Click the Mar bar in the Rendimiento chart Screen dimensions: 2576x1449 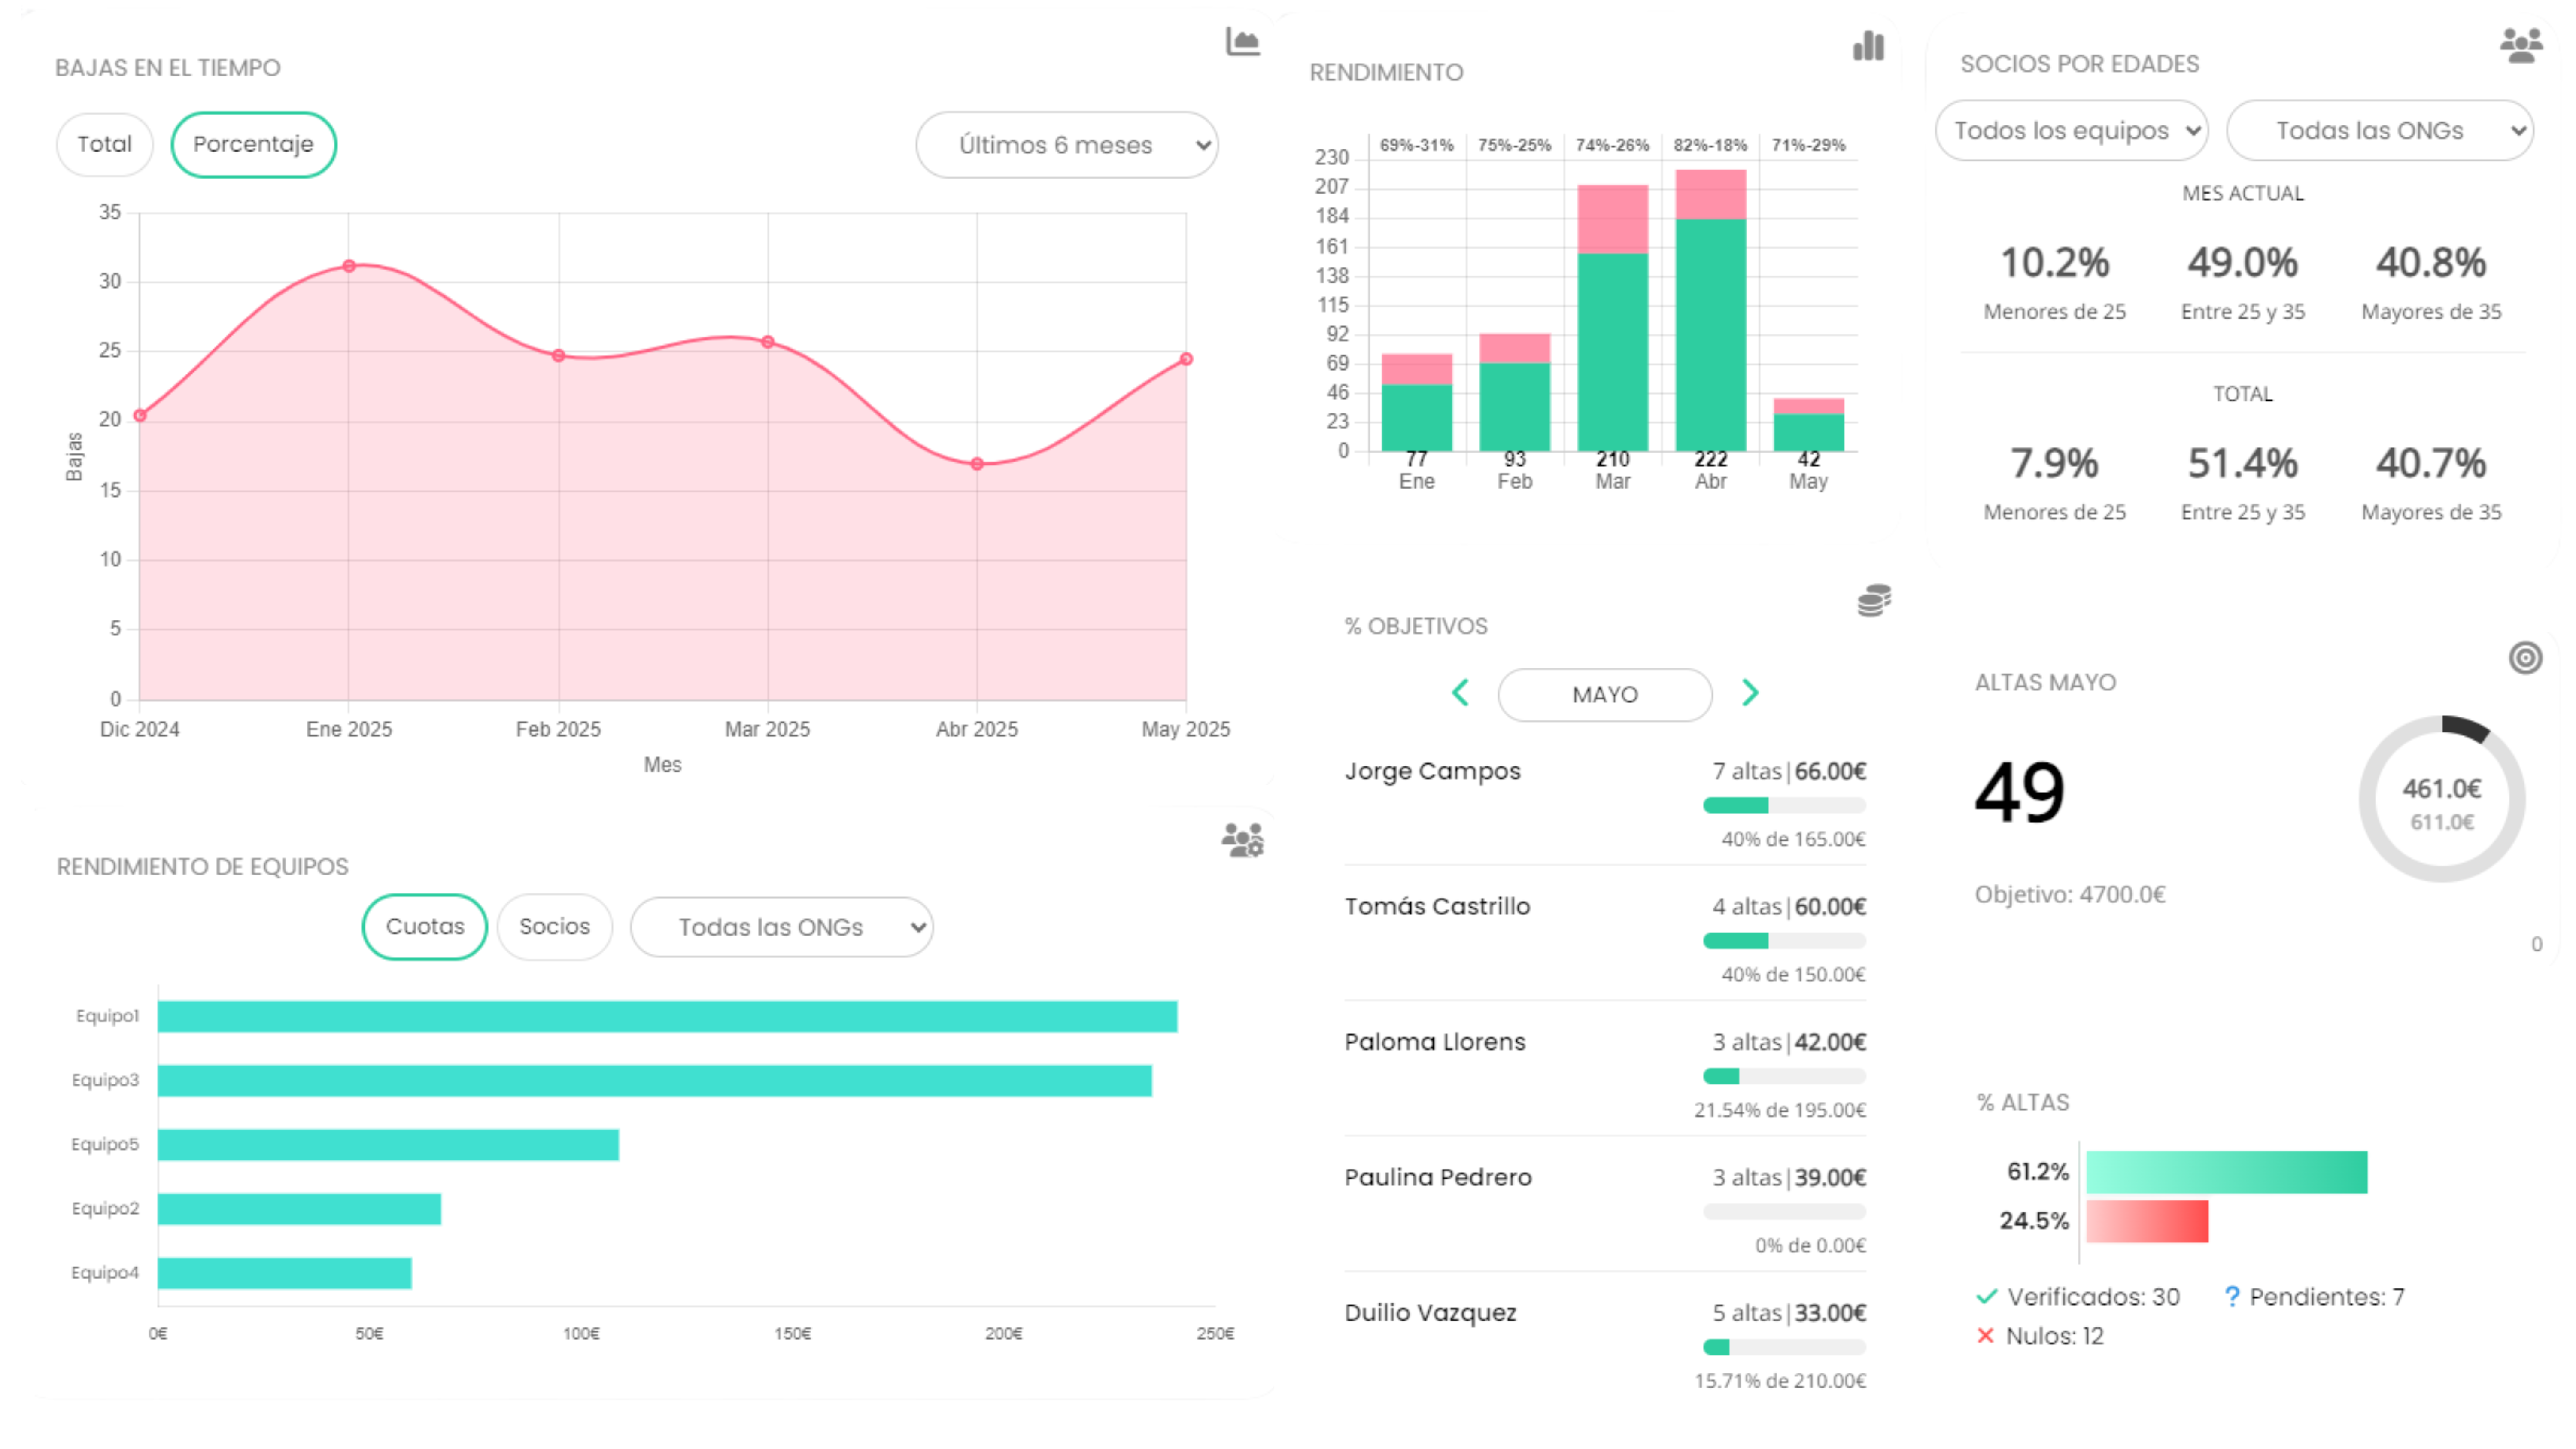tap(1612, 318)
